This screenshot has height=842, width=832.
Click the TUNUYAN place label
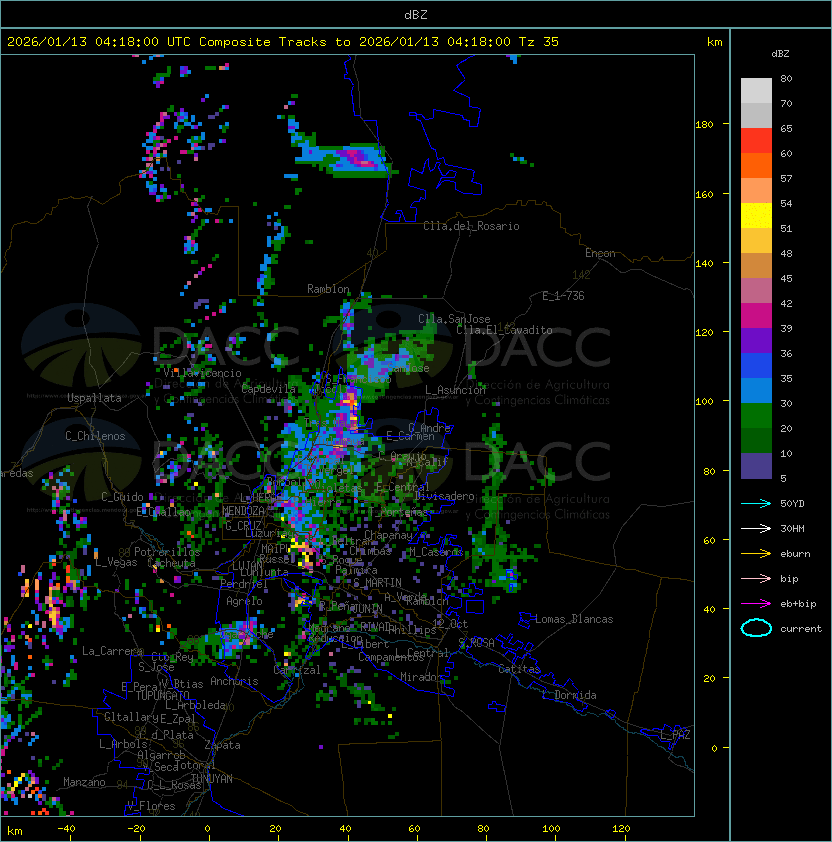point(212,779)
